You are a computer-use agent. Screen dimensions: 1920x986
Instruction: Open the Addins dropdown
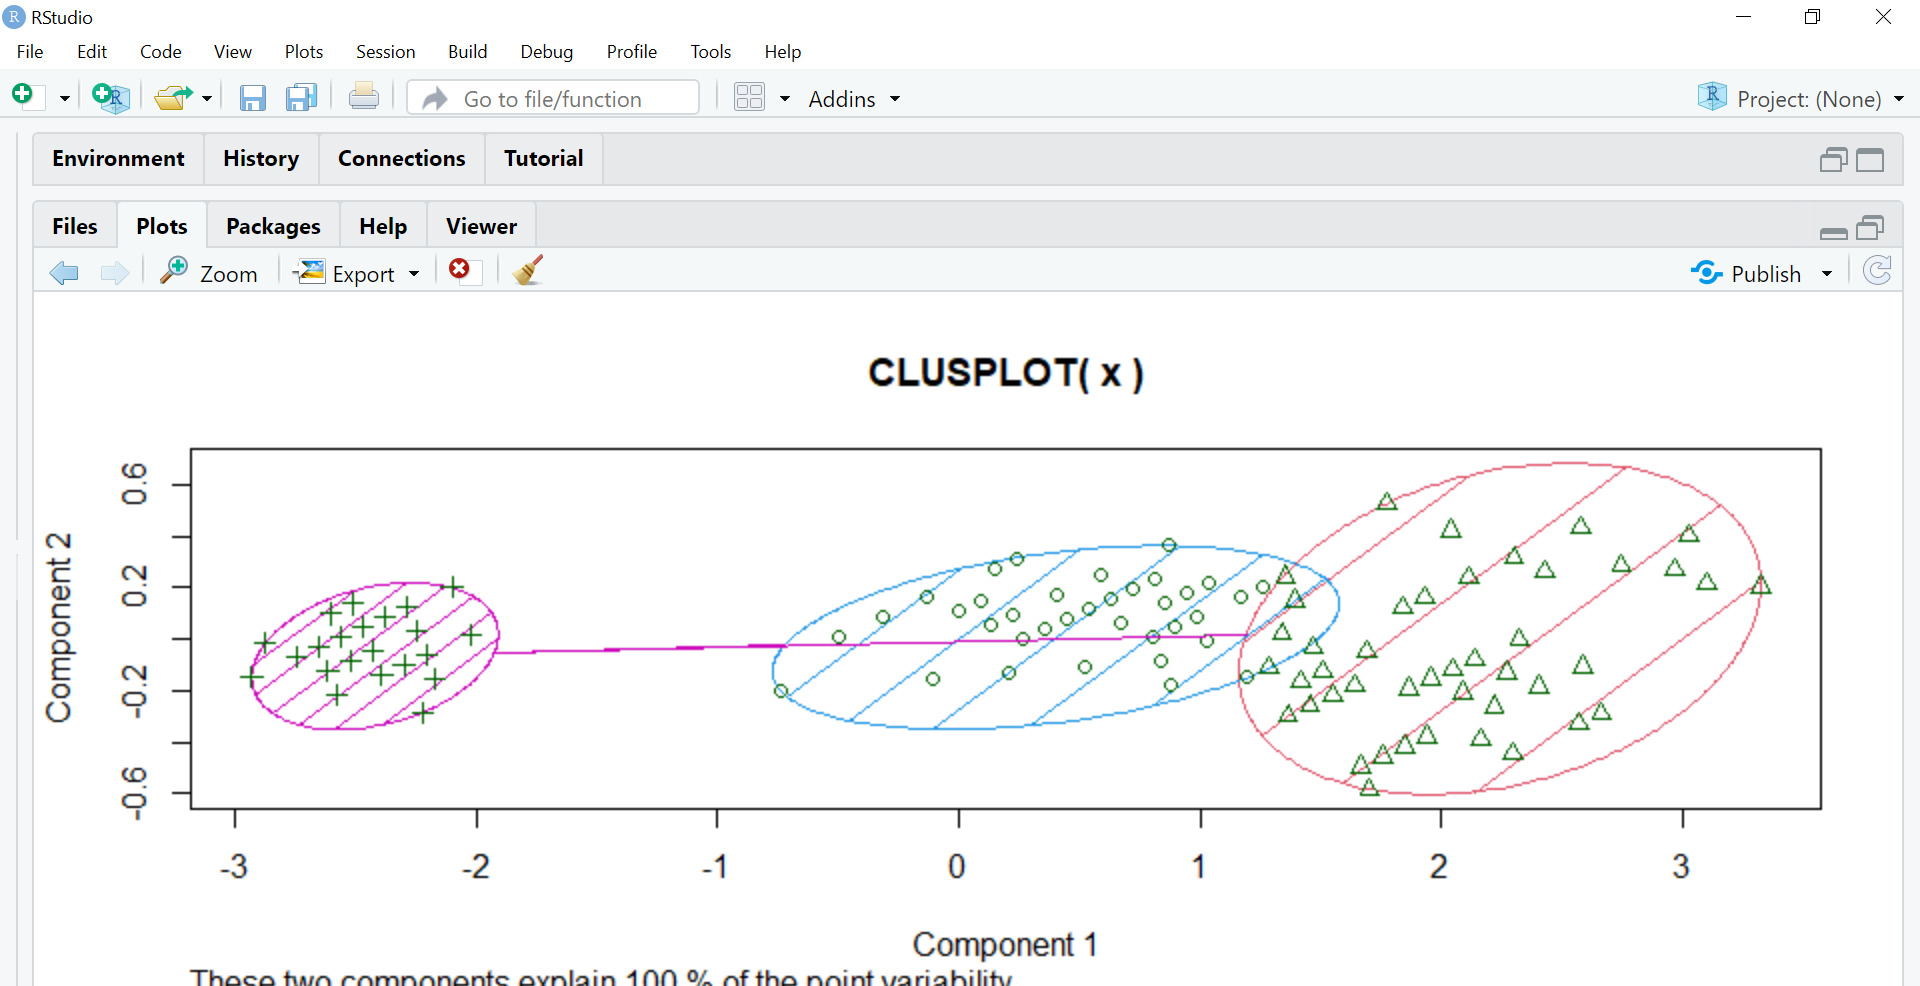click(854, 99)
